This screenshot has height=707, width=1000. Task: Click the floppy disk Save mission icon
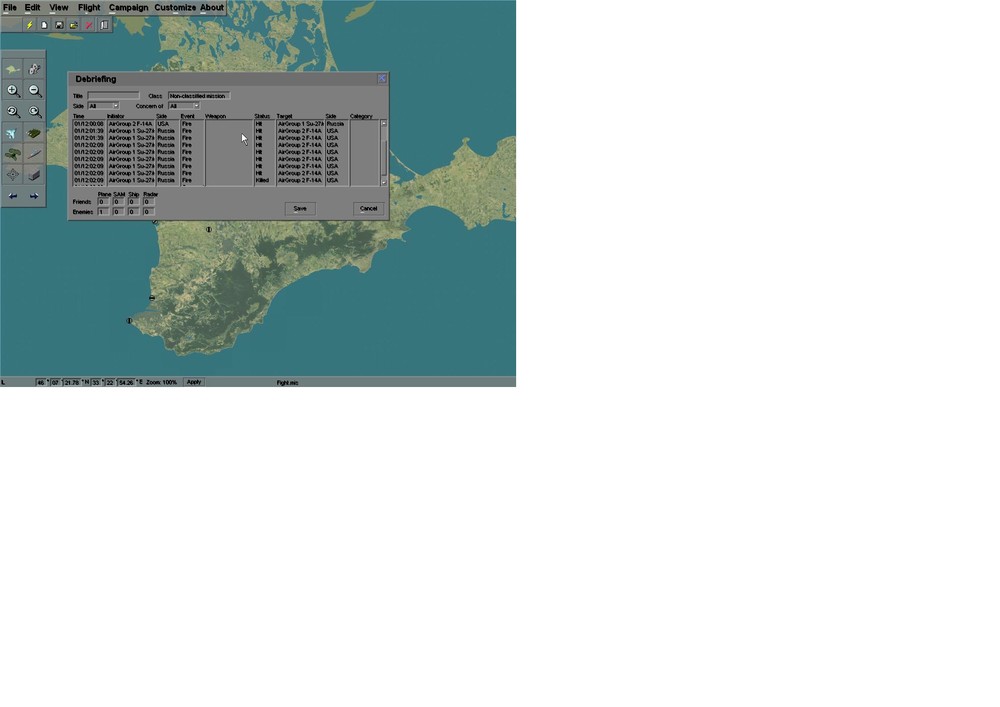click(59, 25)
